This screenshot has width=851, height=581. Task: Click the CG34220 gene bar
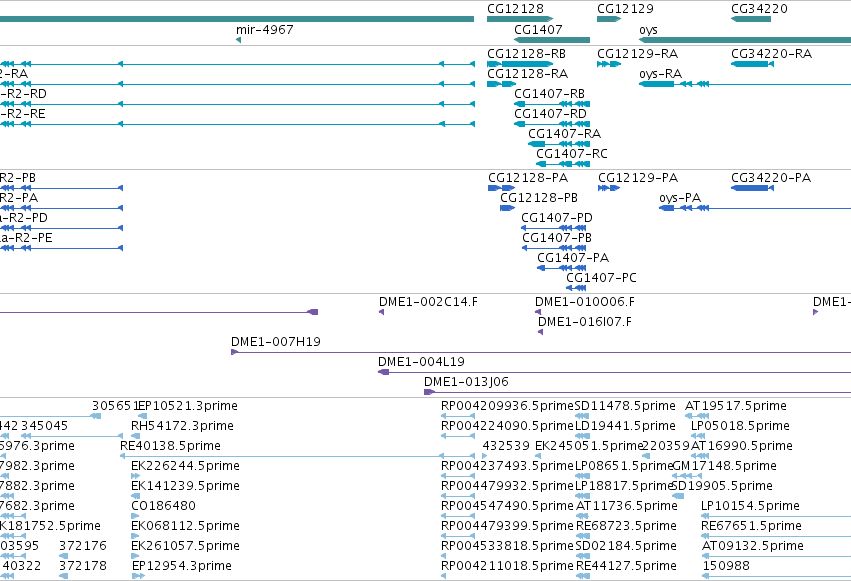pyautogui.click(x=751, y=19)
